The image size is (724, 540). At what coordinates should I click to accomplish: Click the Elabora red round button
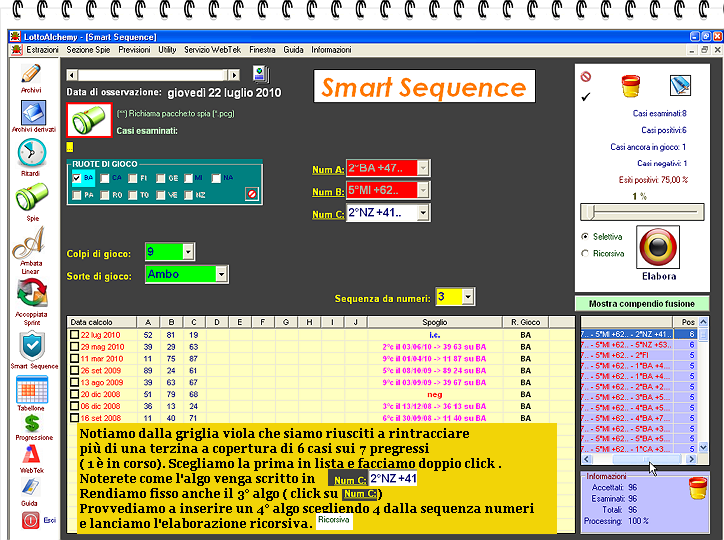tap(658, 247)
